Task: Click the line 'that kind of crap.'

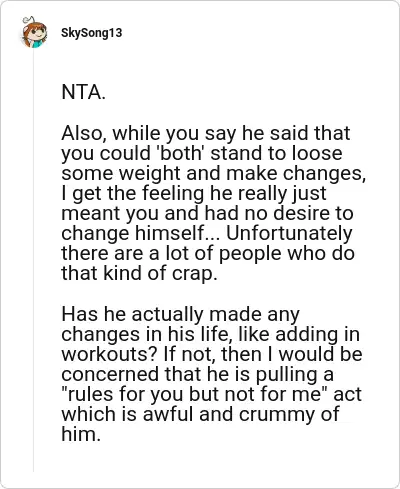Action: [x=139, y=274]
